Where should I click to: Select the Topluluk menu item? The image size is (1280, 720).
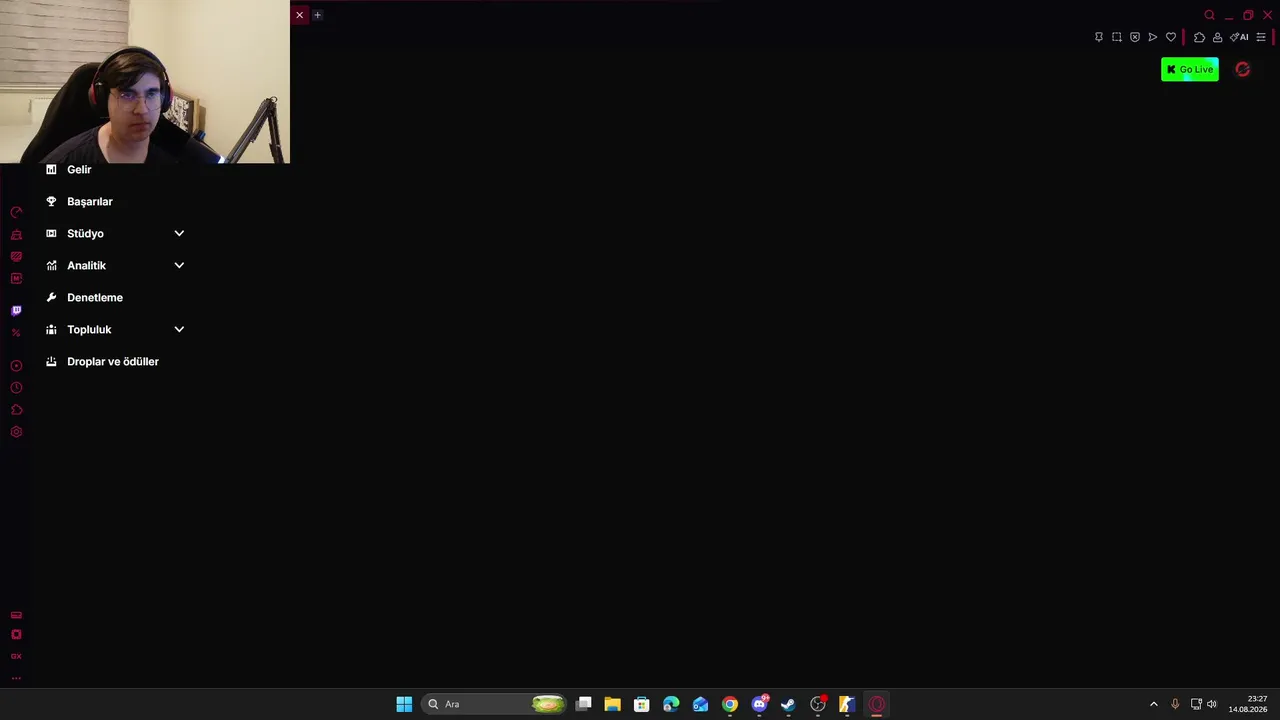(x=89, y=330)
